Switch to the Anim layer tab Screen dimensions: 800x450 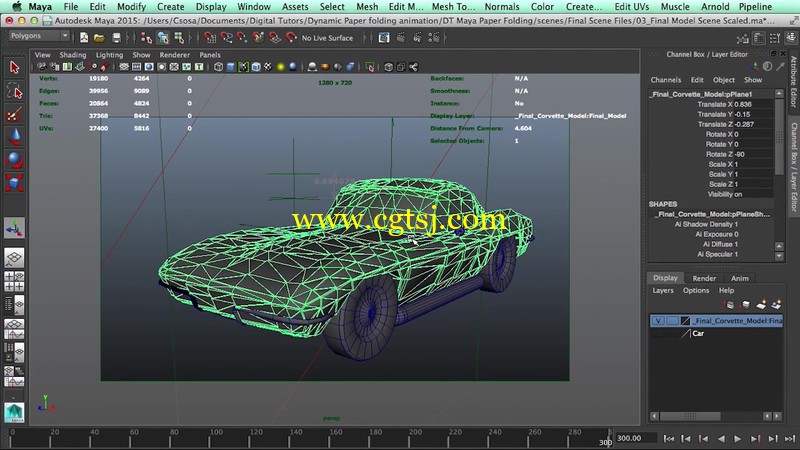pos(739,278)
